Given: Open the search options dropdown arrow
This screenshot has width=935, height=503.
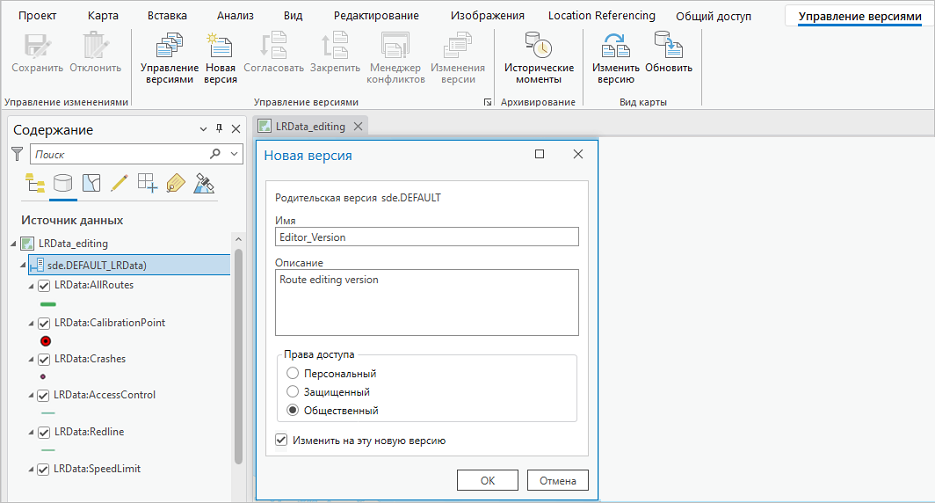Looking at the screenshot, I should [235, 155].
